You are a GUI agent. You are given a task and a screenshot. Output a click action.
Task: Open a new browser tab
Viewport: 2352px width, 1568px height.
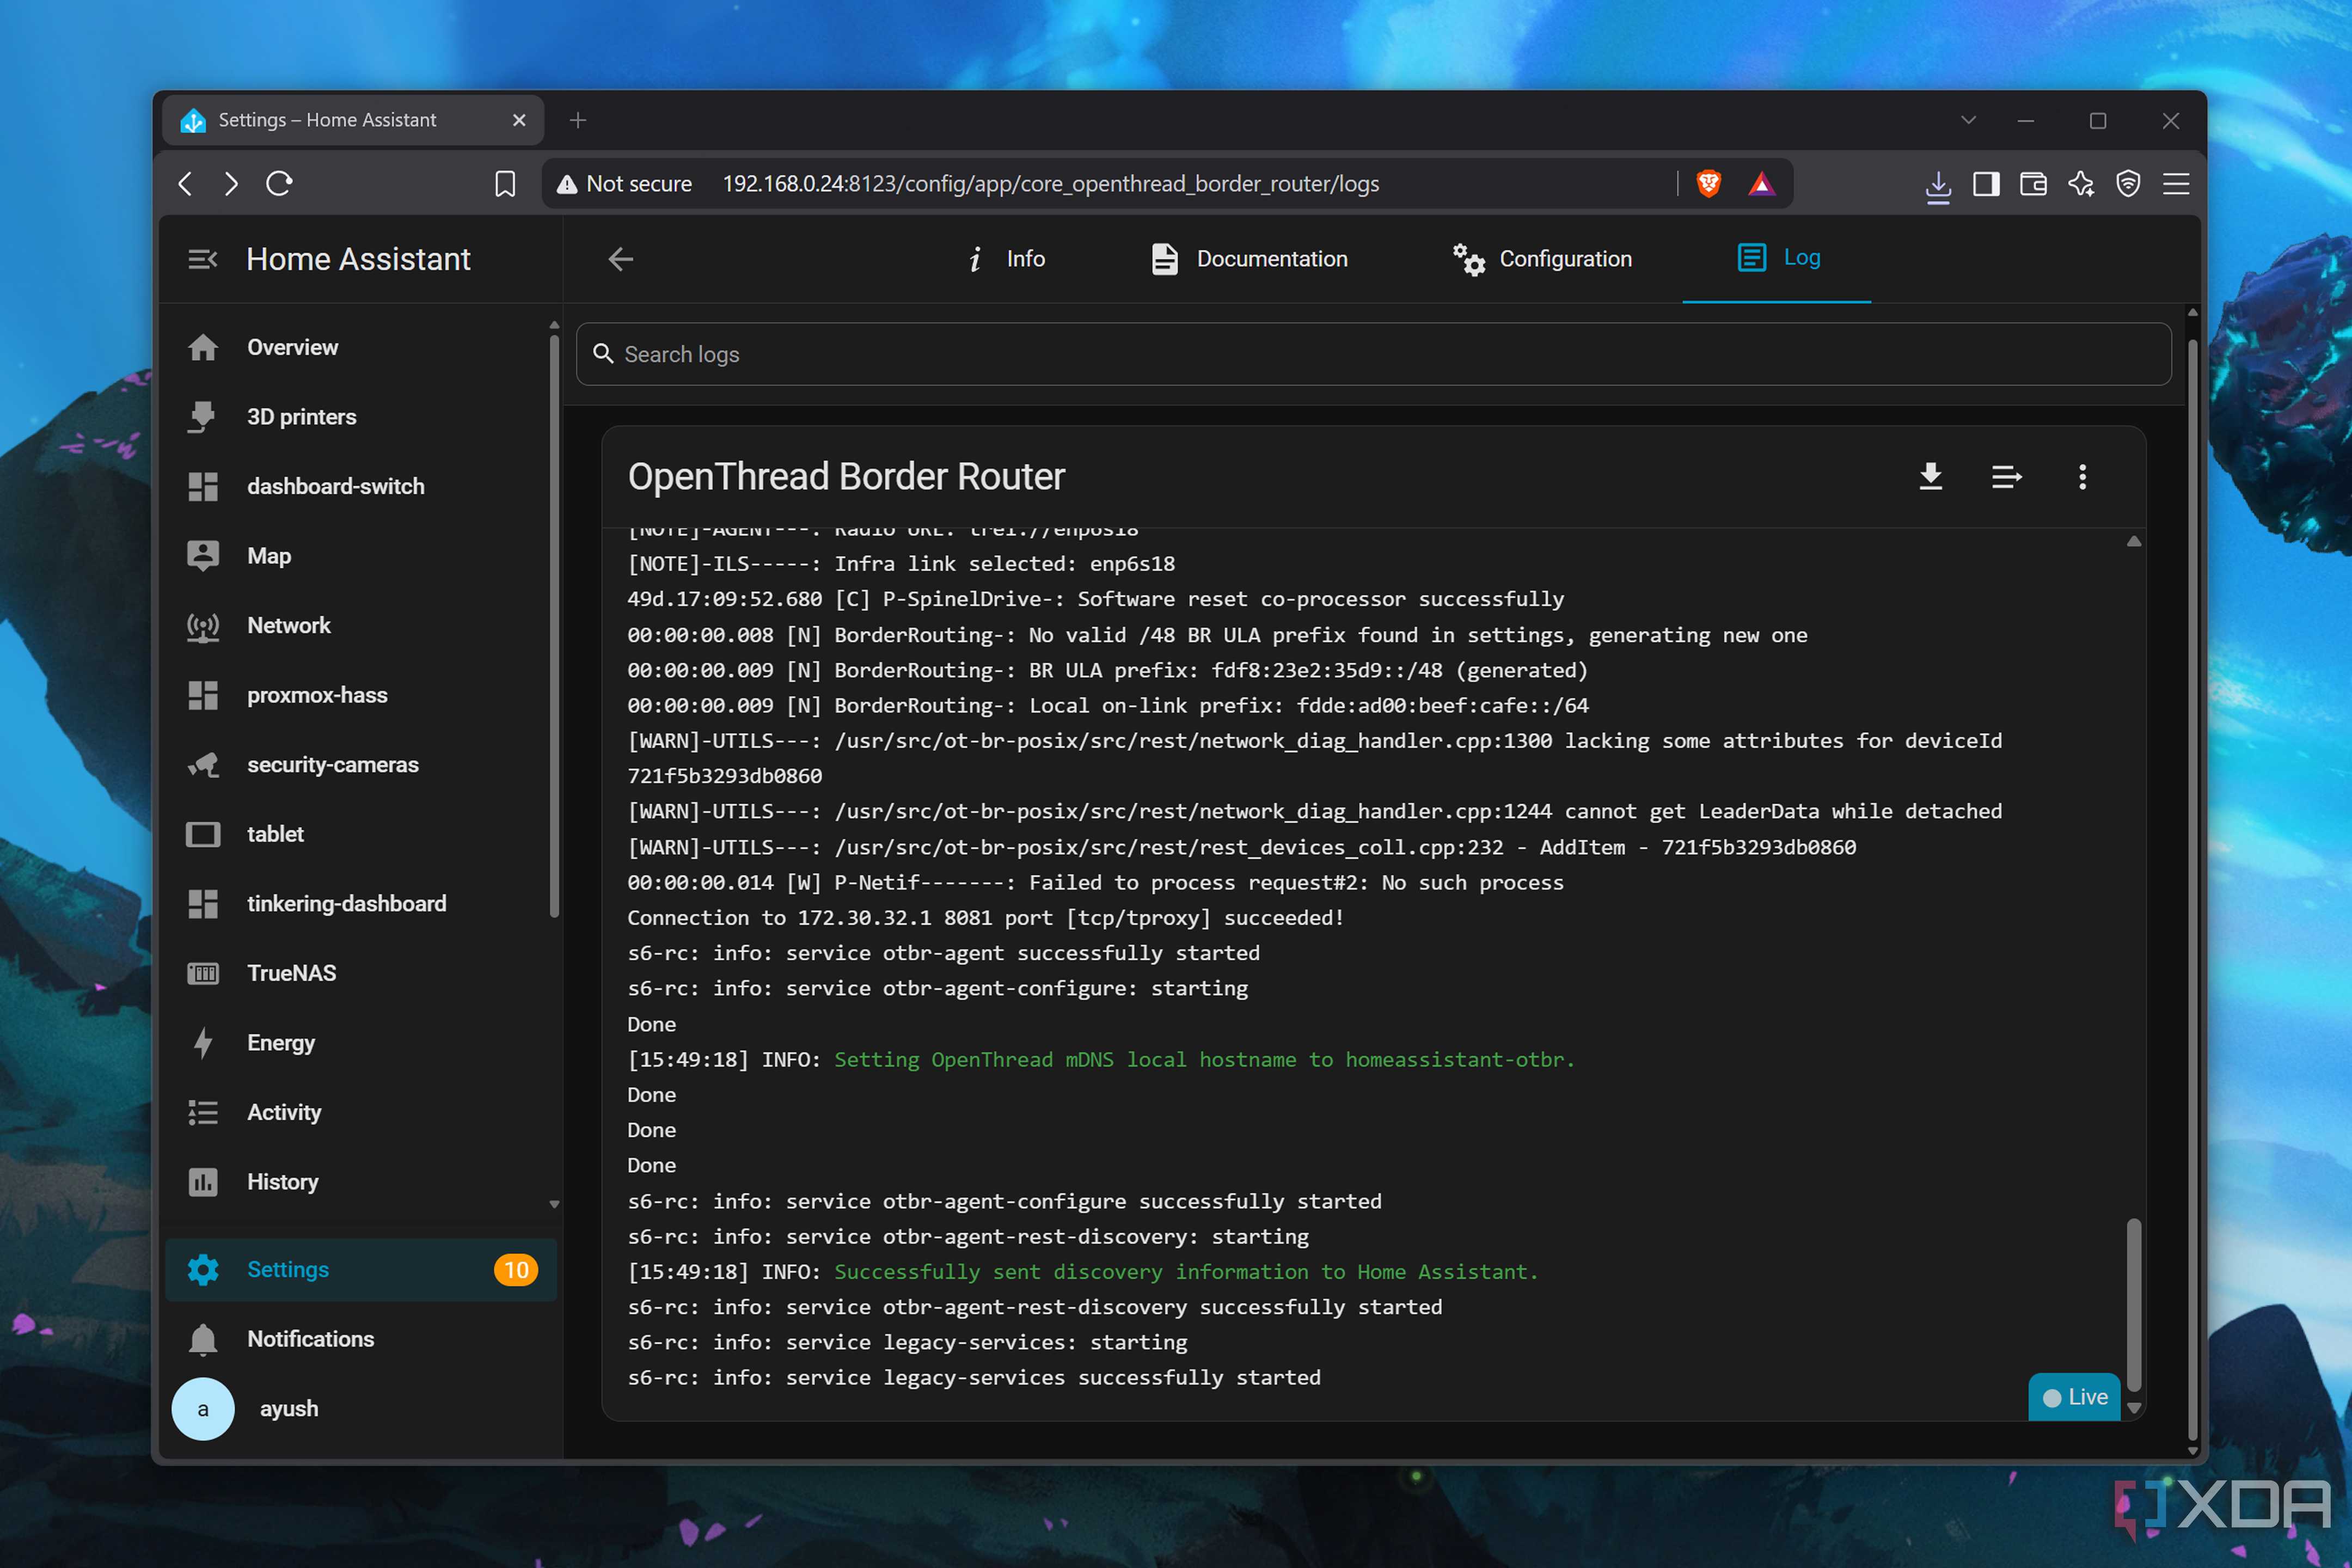[x=578, y=120]
